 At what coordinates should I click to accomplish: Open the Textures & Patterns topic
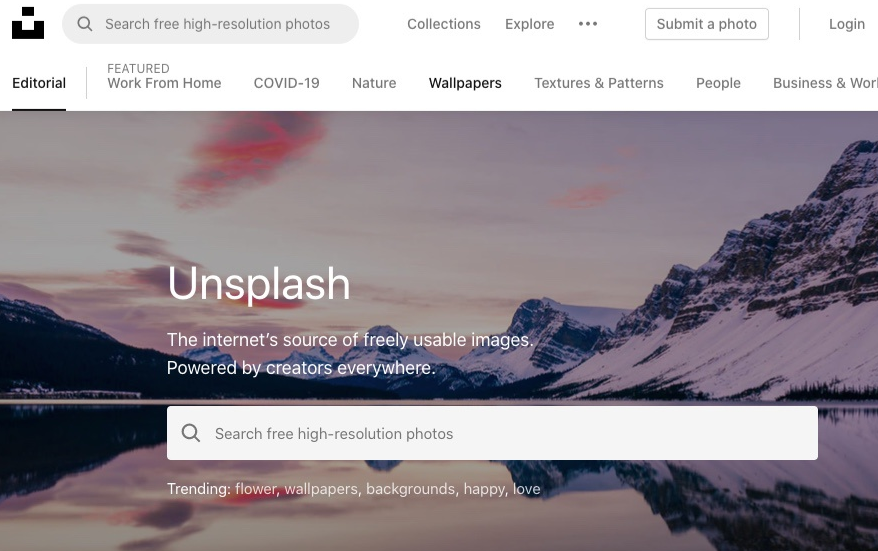click(599, 83)
